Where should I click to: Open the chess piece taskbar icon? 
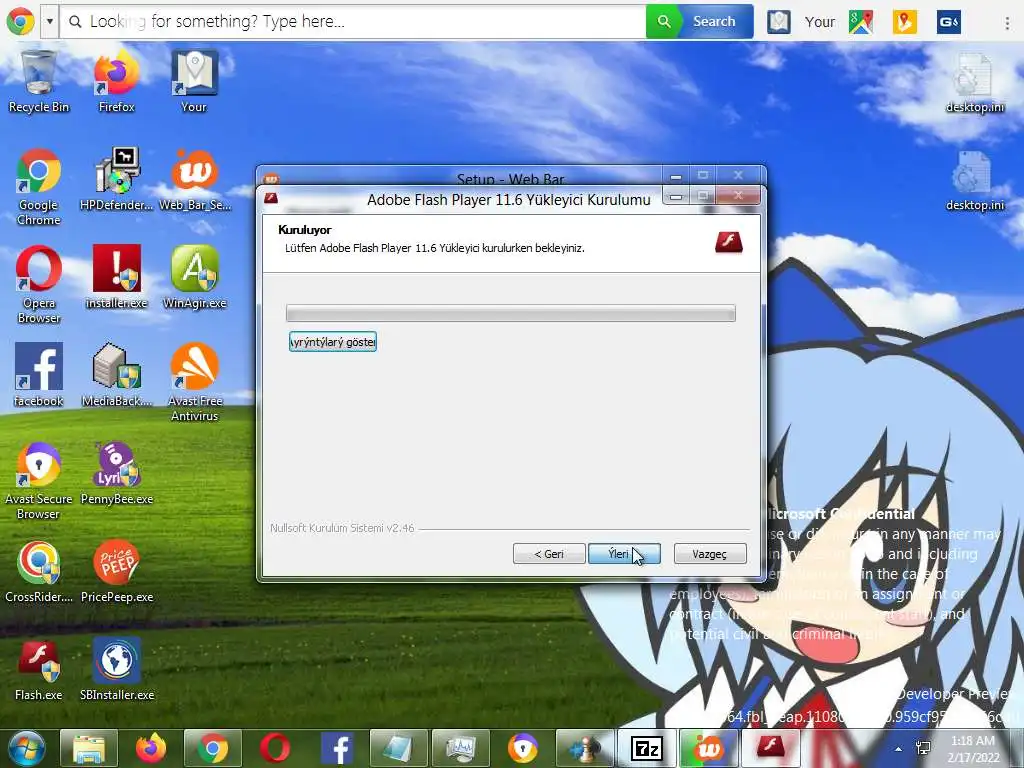585,748
